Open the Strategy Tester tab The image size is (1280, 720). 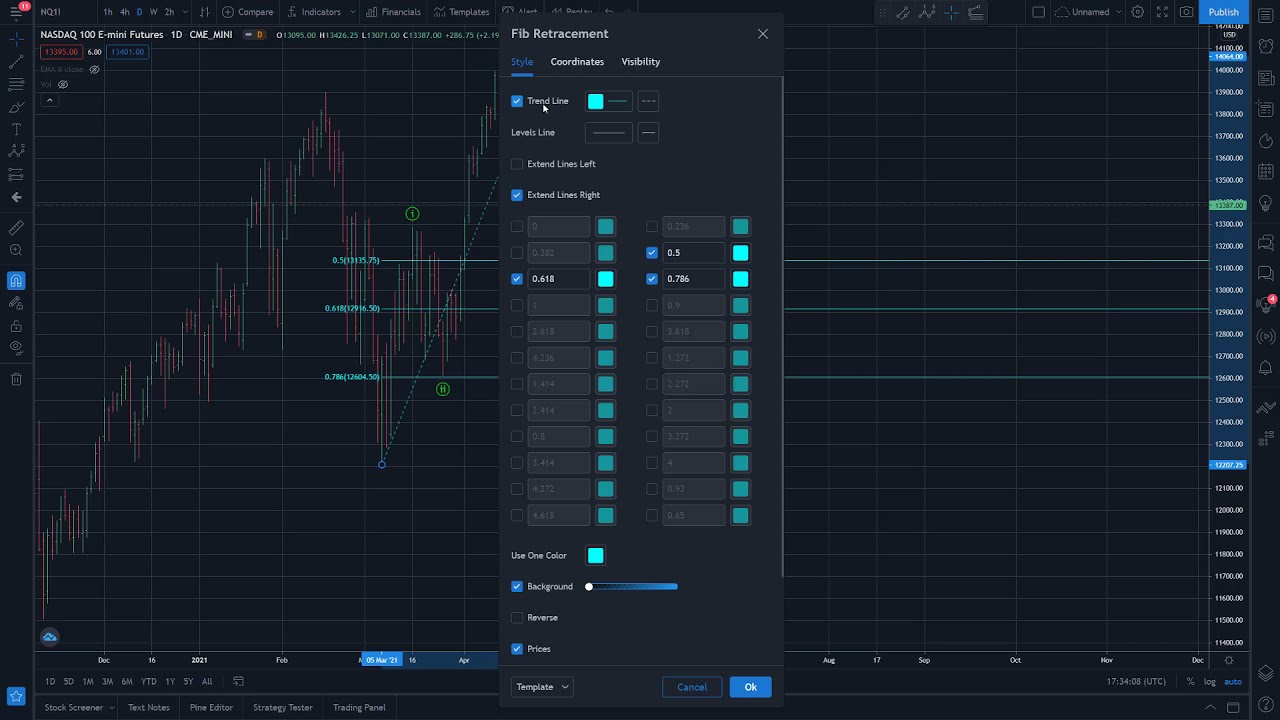[x=283, y=708]
